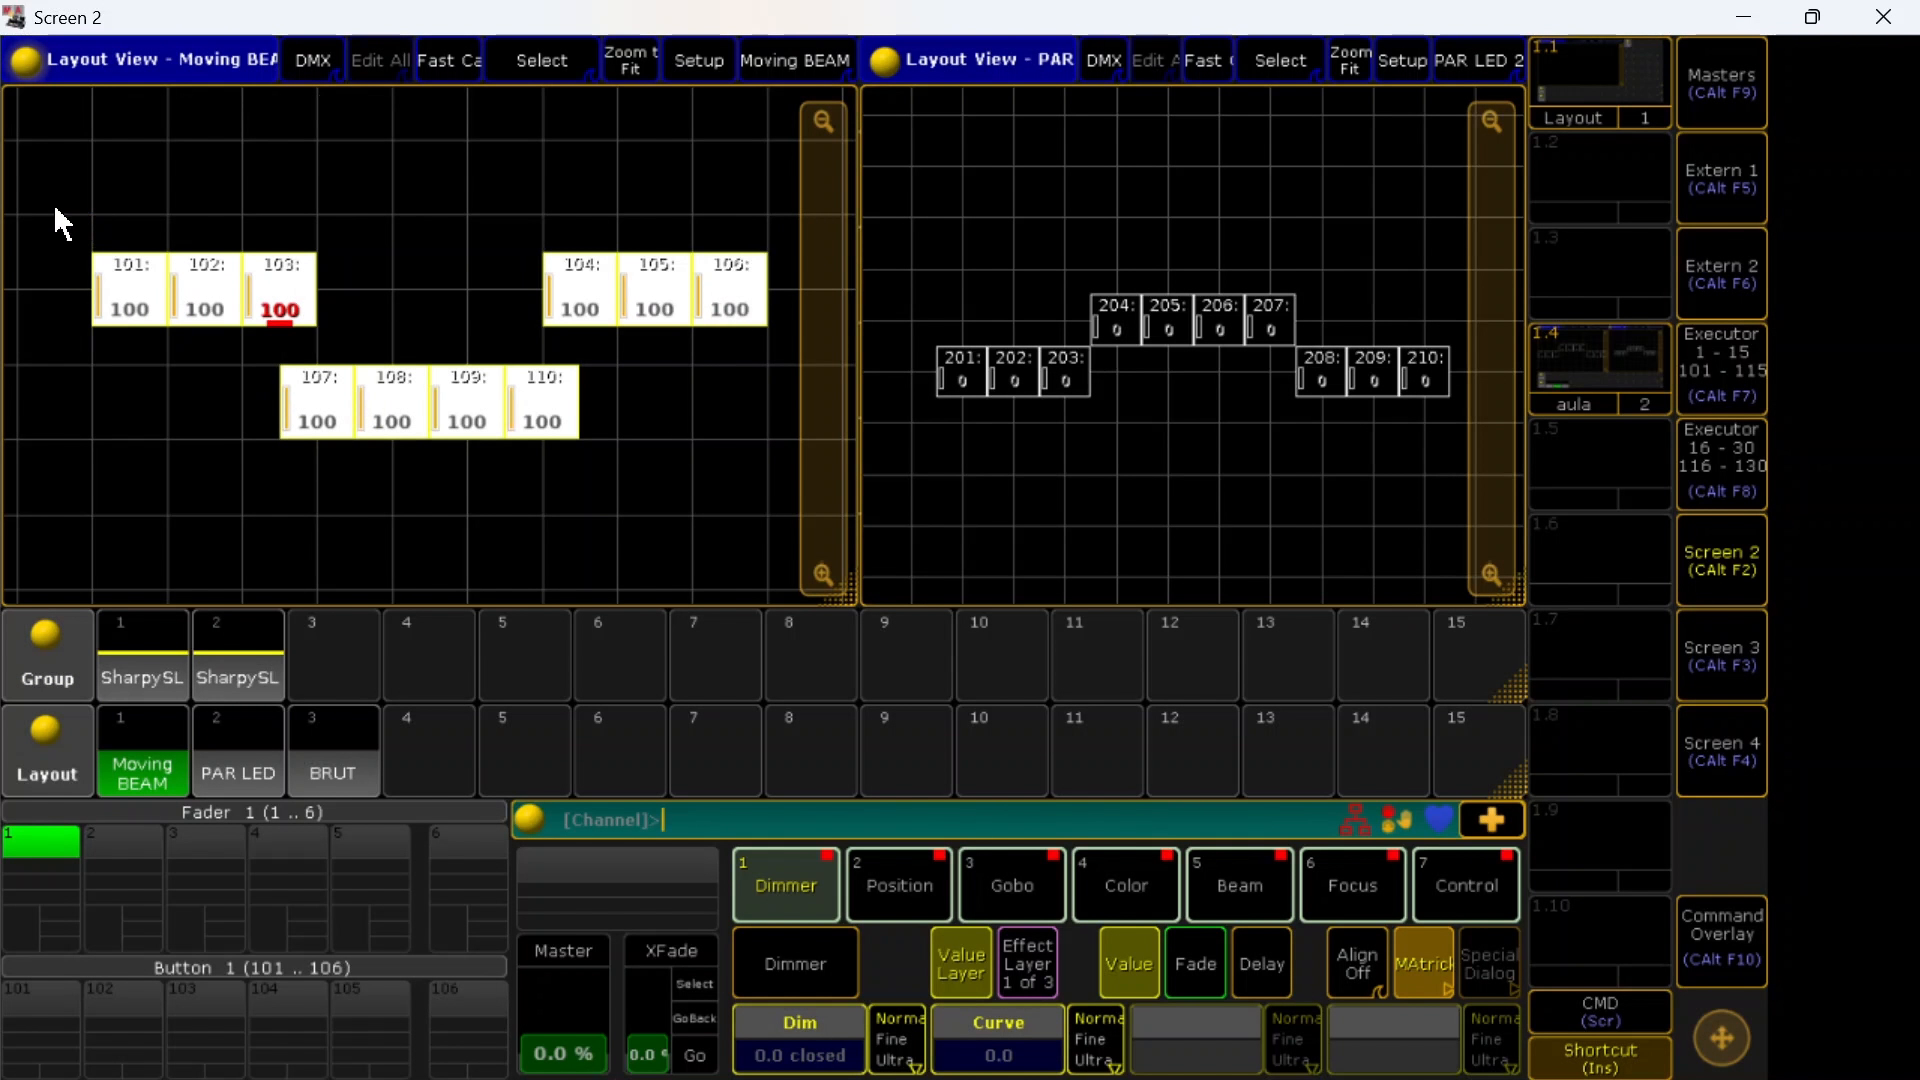Screen dimensions: 1920x1080
Task: Select fixture 208 in PAR layout
Action: pos(1321,371)
